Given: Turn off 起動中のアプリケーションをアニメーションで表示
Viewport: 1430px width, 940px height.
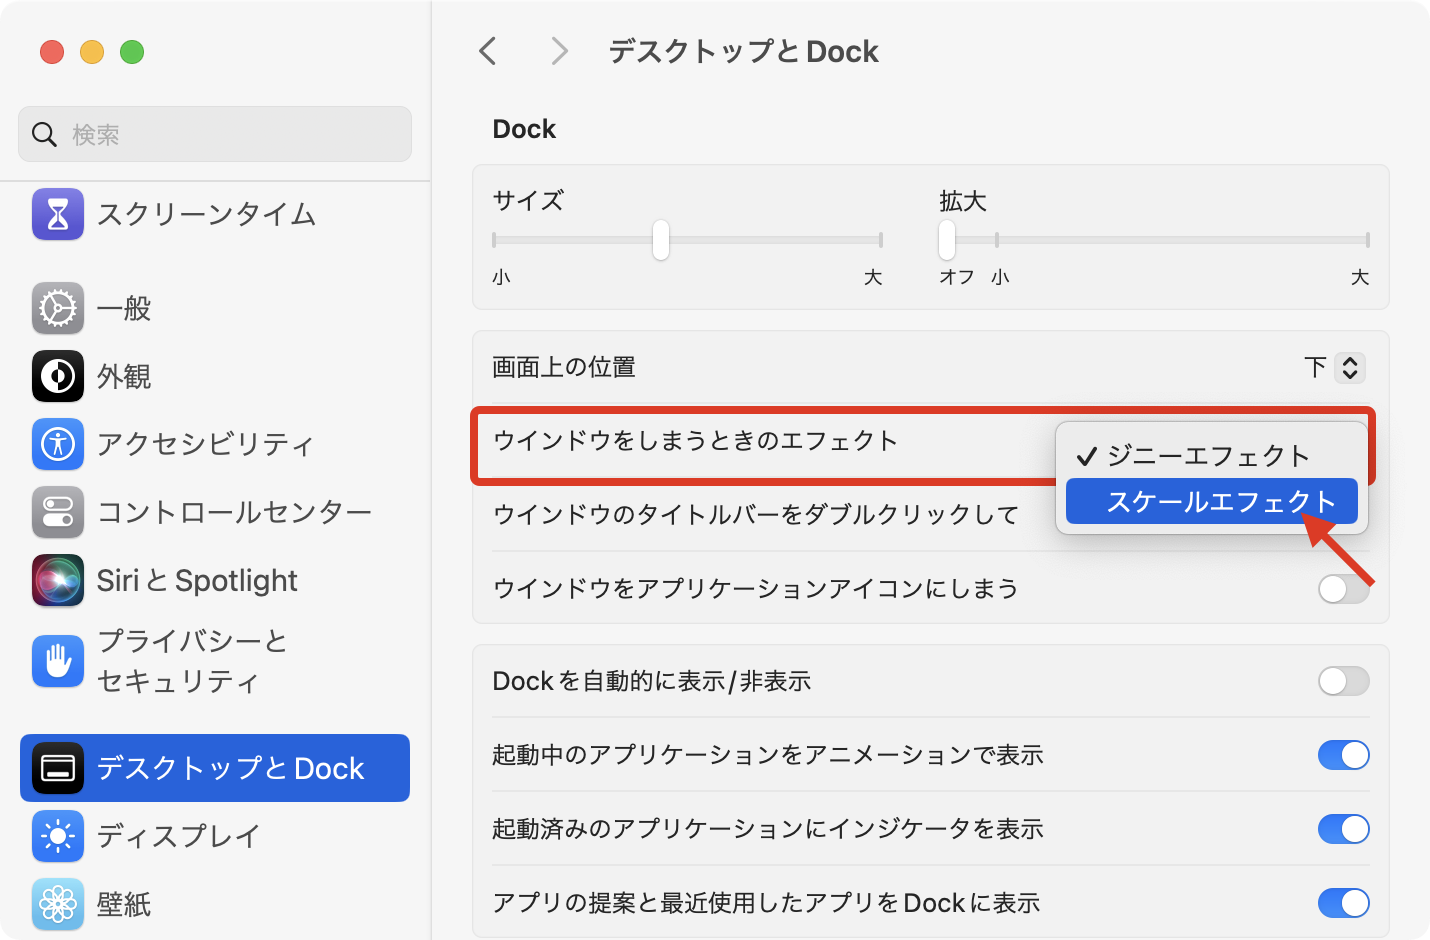Looking at the screenshot, I should coord(1343,755).
